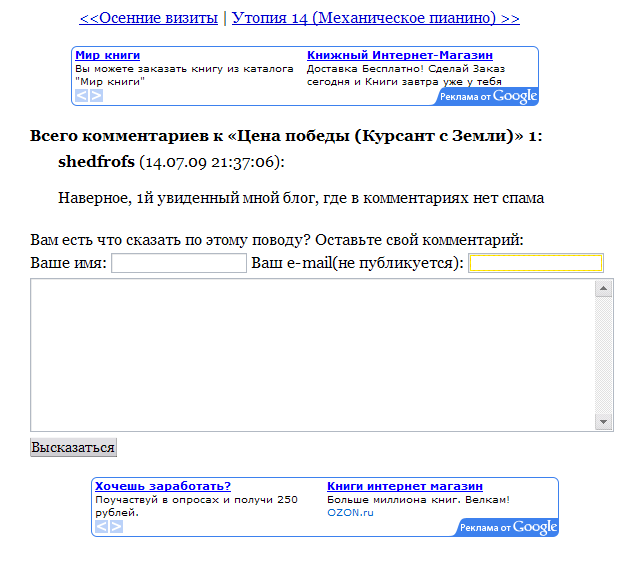Click the comment box scroll up arrow
Screen dimensions: 627x562
click(603, 288)
